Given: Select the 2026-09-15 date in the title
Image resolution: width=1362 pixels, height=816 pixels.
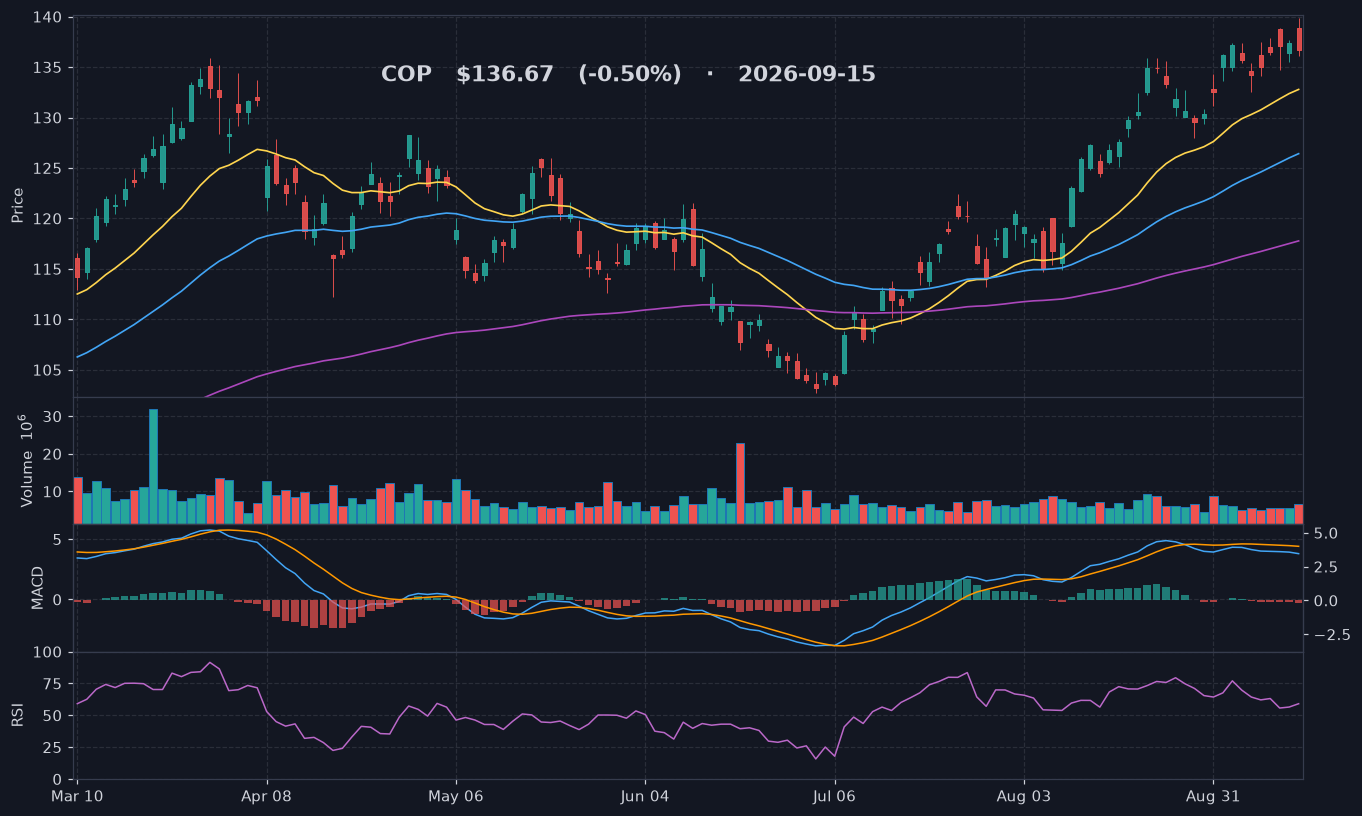Looking at the screenshot, I should [x=807, y=75].
